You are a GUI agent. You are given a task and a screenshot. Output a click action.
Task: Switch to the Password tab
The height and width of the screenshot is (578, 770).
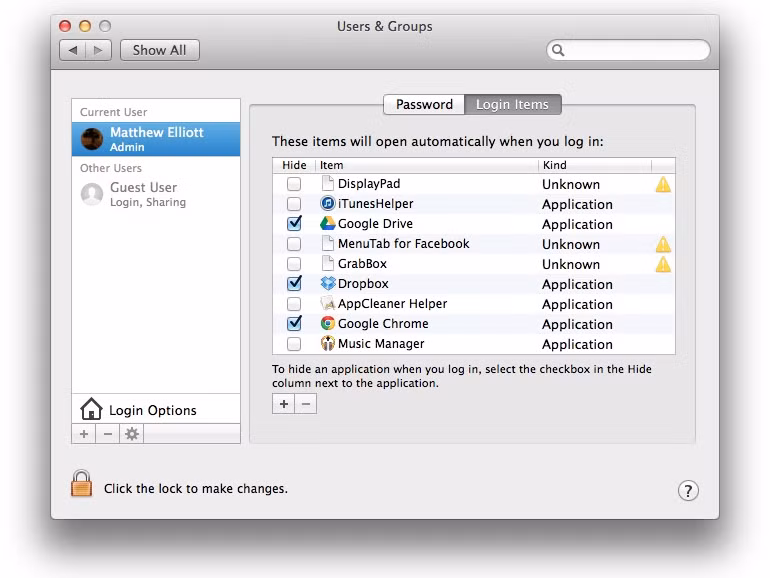tap(424, 105)
